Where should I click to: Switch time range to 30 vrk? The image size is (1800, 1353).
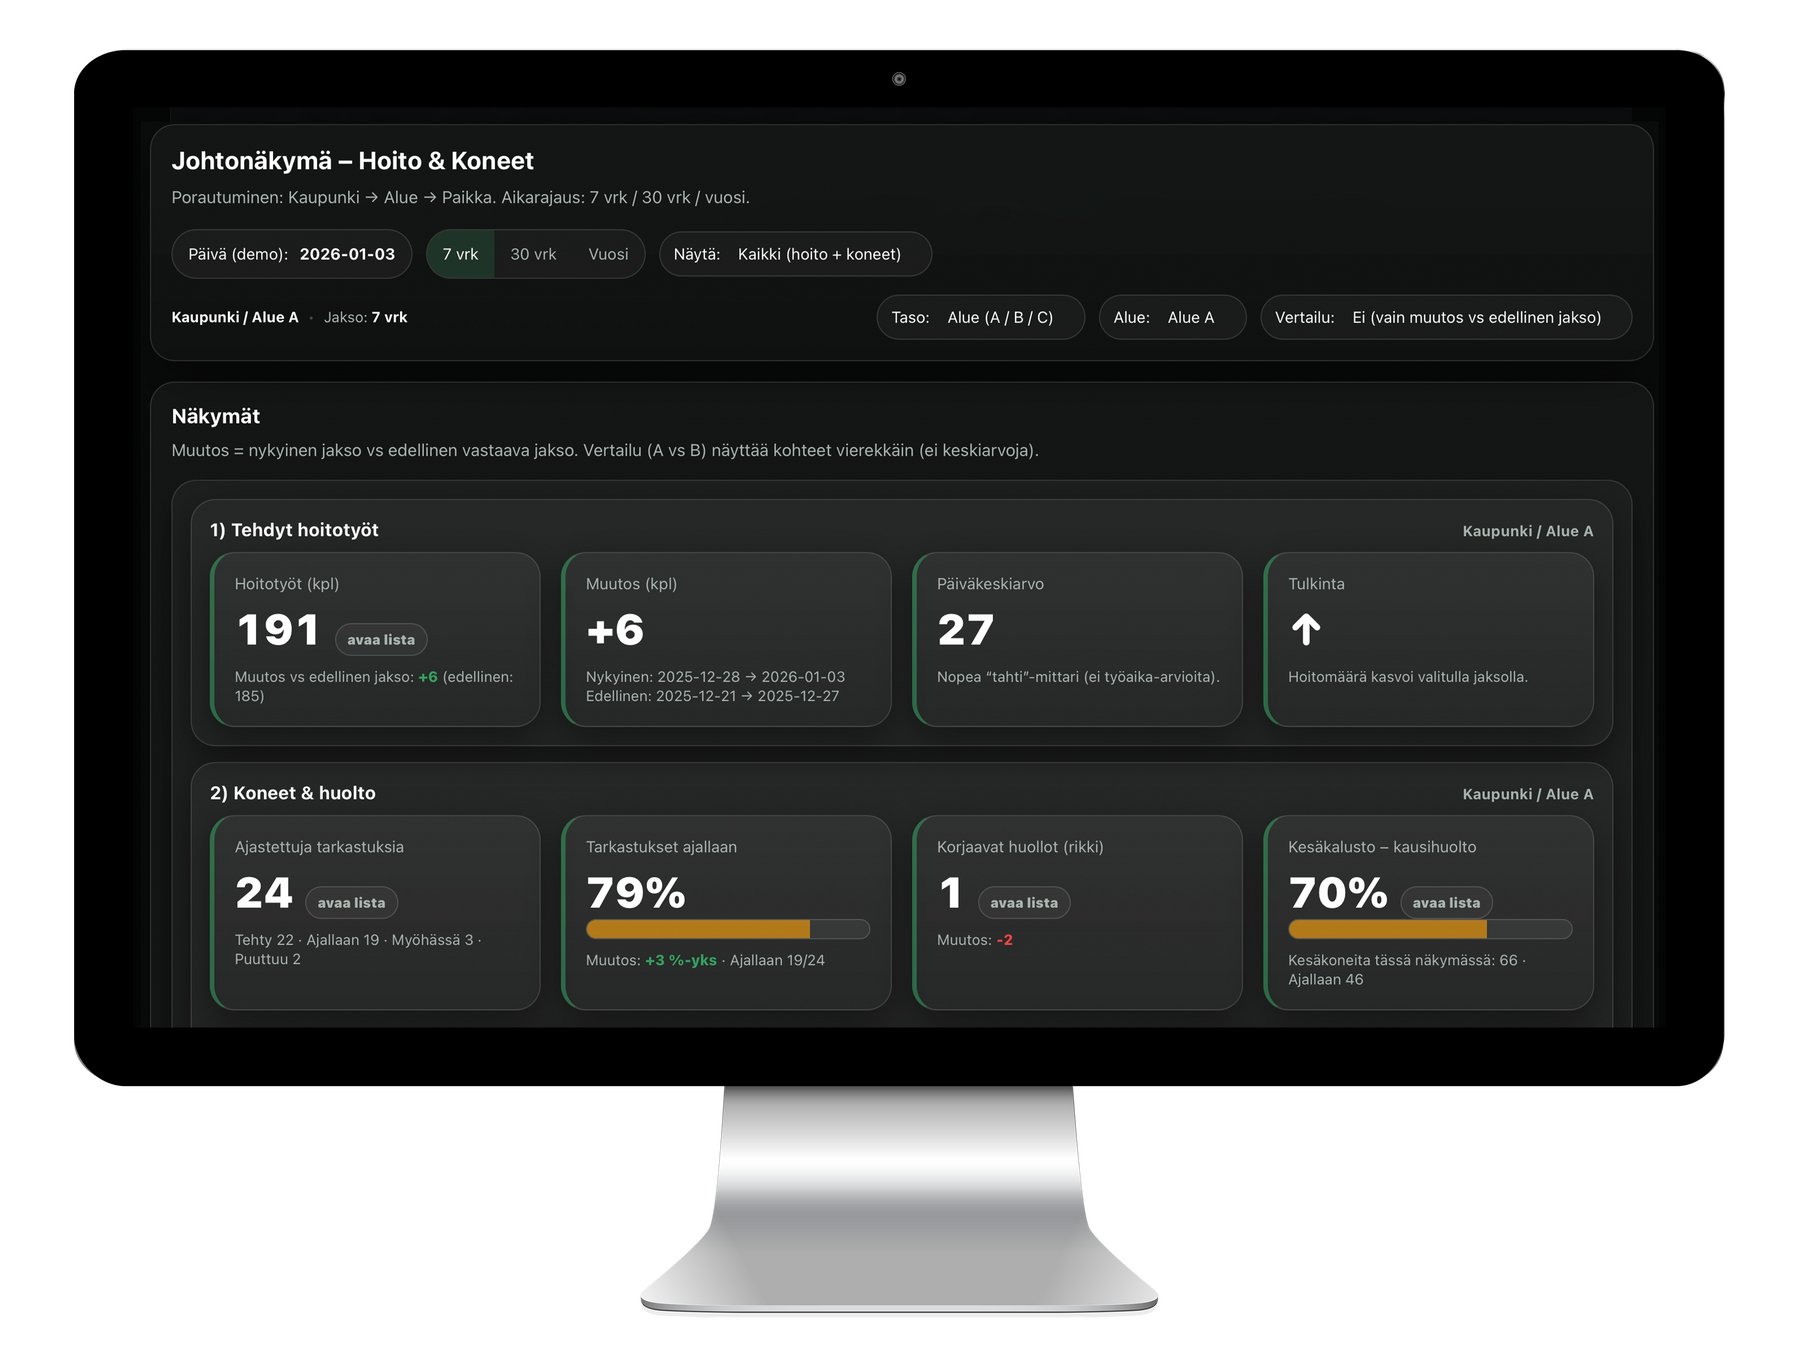533,254
